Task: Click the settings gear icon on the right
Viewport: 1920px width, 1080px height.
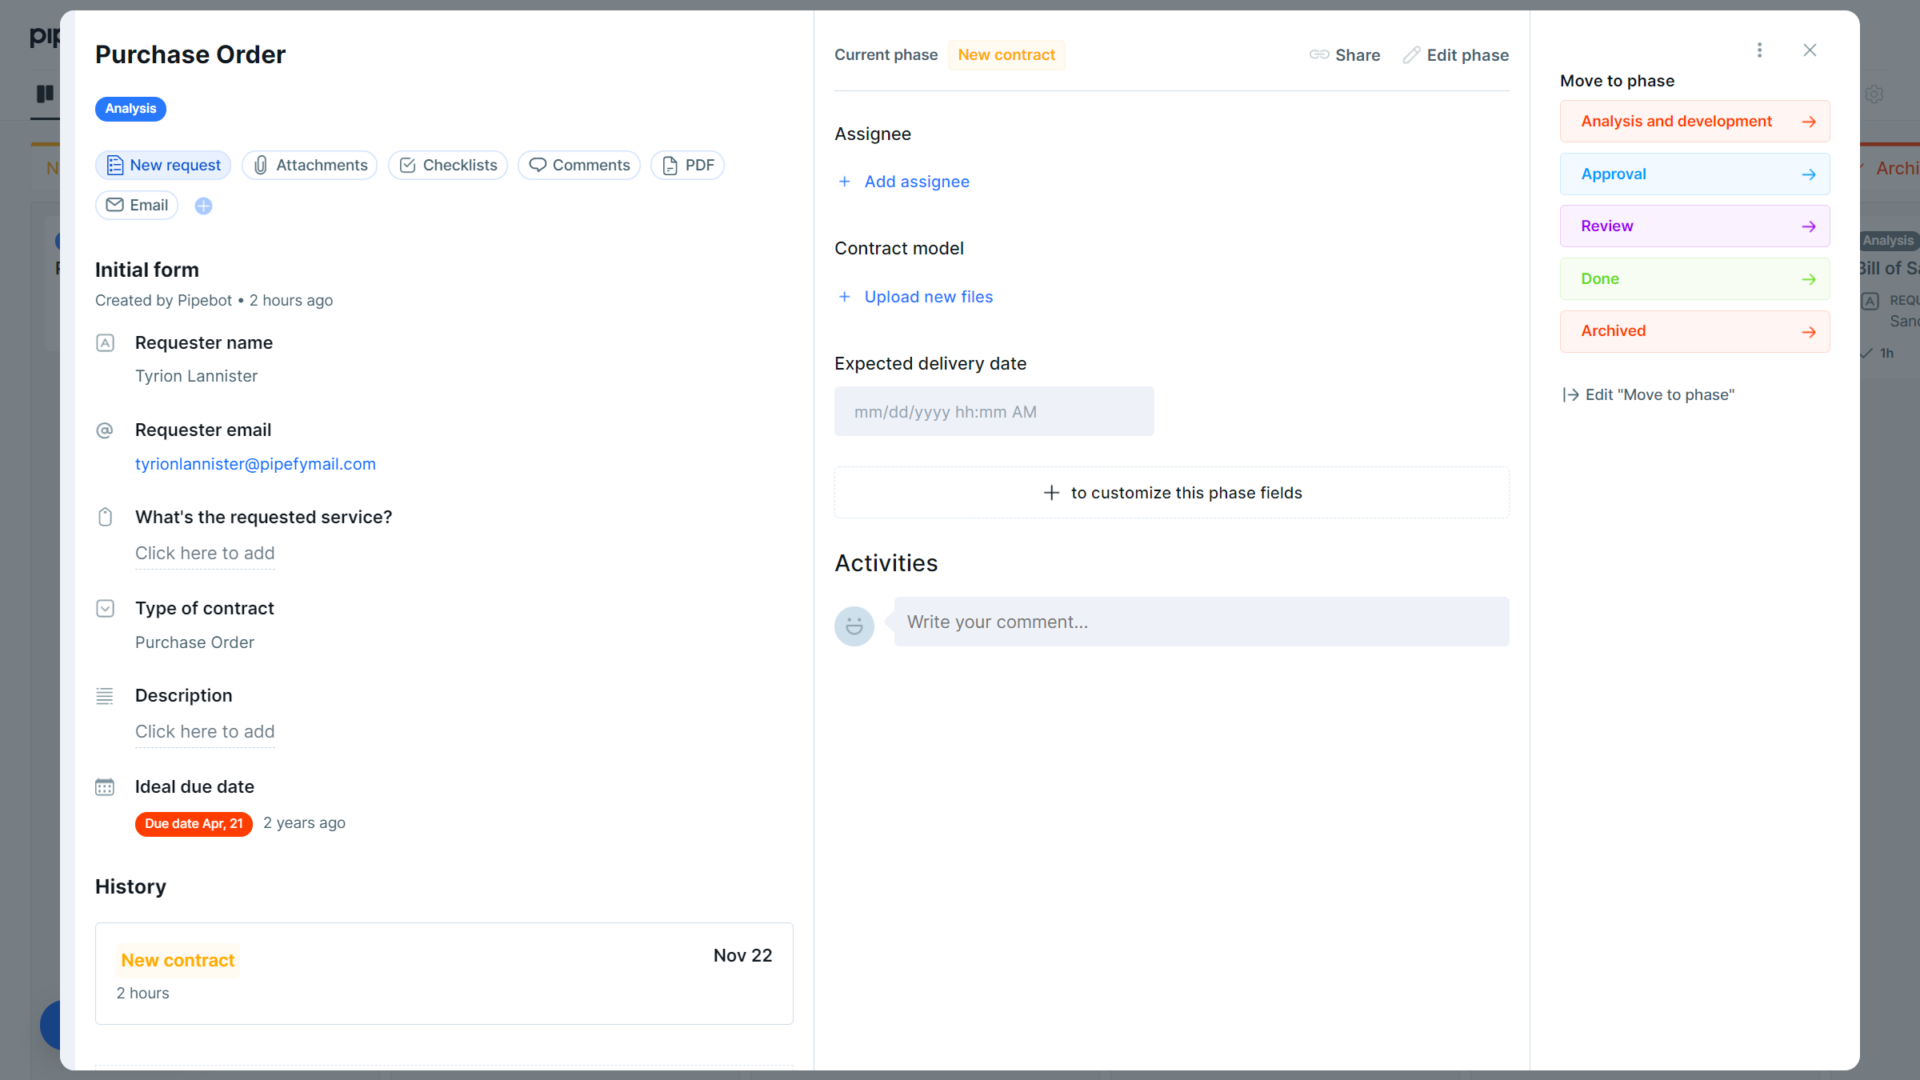Action: coord(1875,94)
